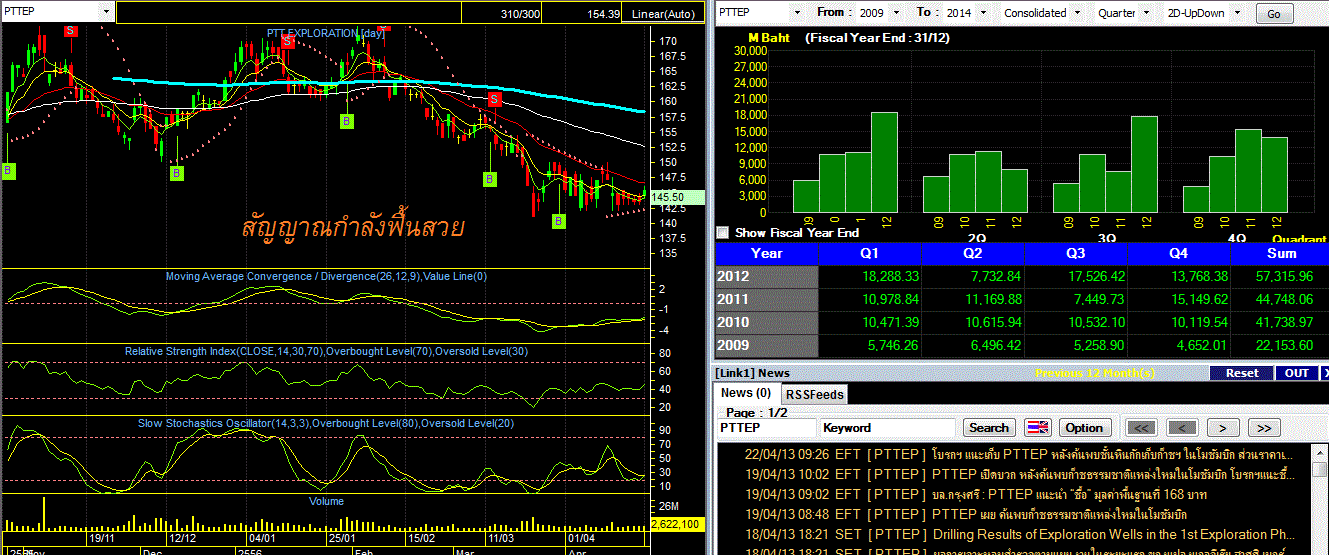Select the 2012 year row
This screenshot has height=555, width=1329.
tap(1022, 276)
